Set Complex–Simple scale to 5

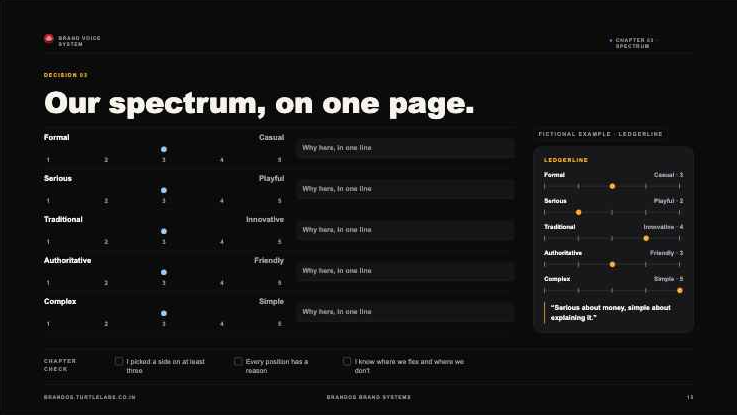[x=279, y=323]
